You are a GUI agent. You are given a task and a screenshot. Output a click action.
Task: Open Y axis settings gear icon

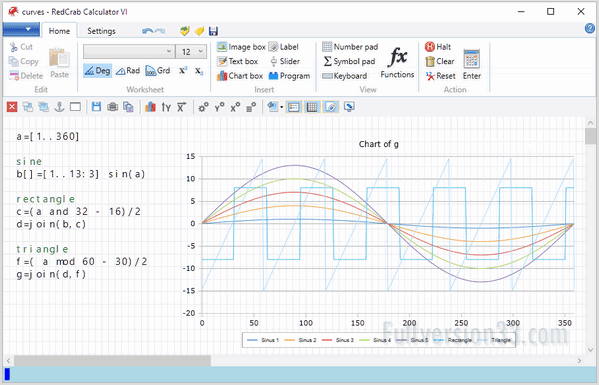point(219,107)
